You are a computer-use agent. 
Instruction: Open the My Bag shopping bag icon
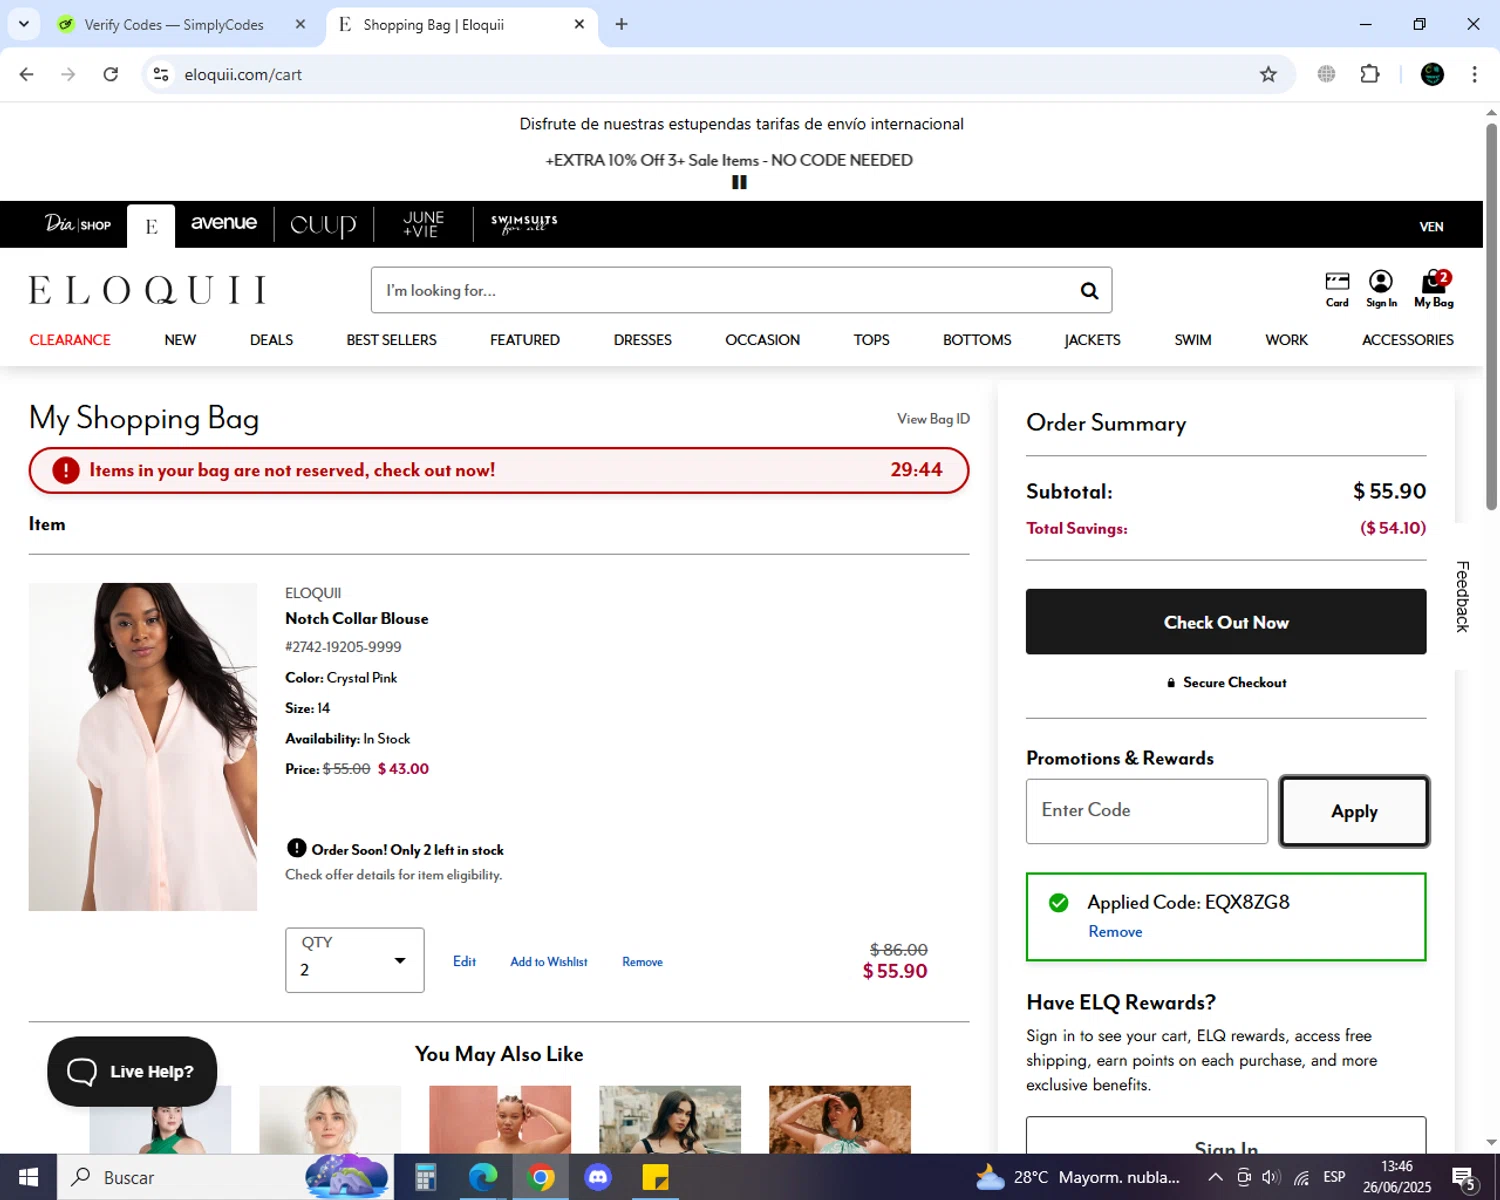1434,289
